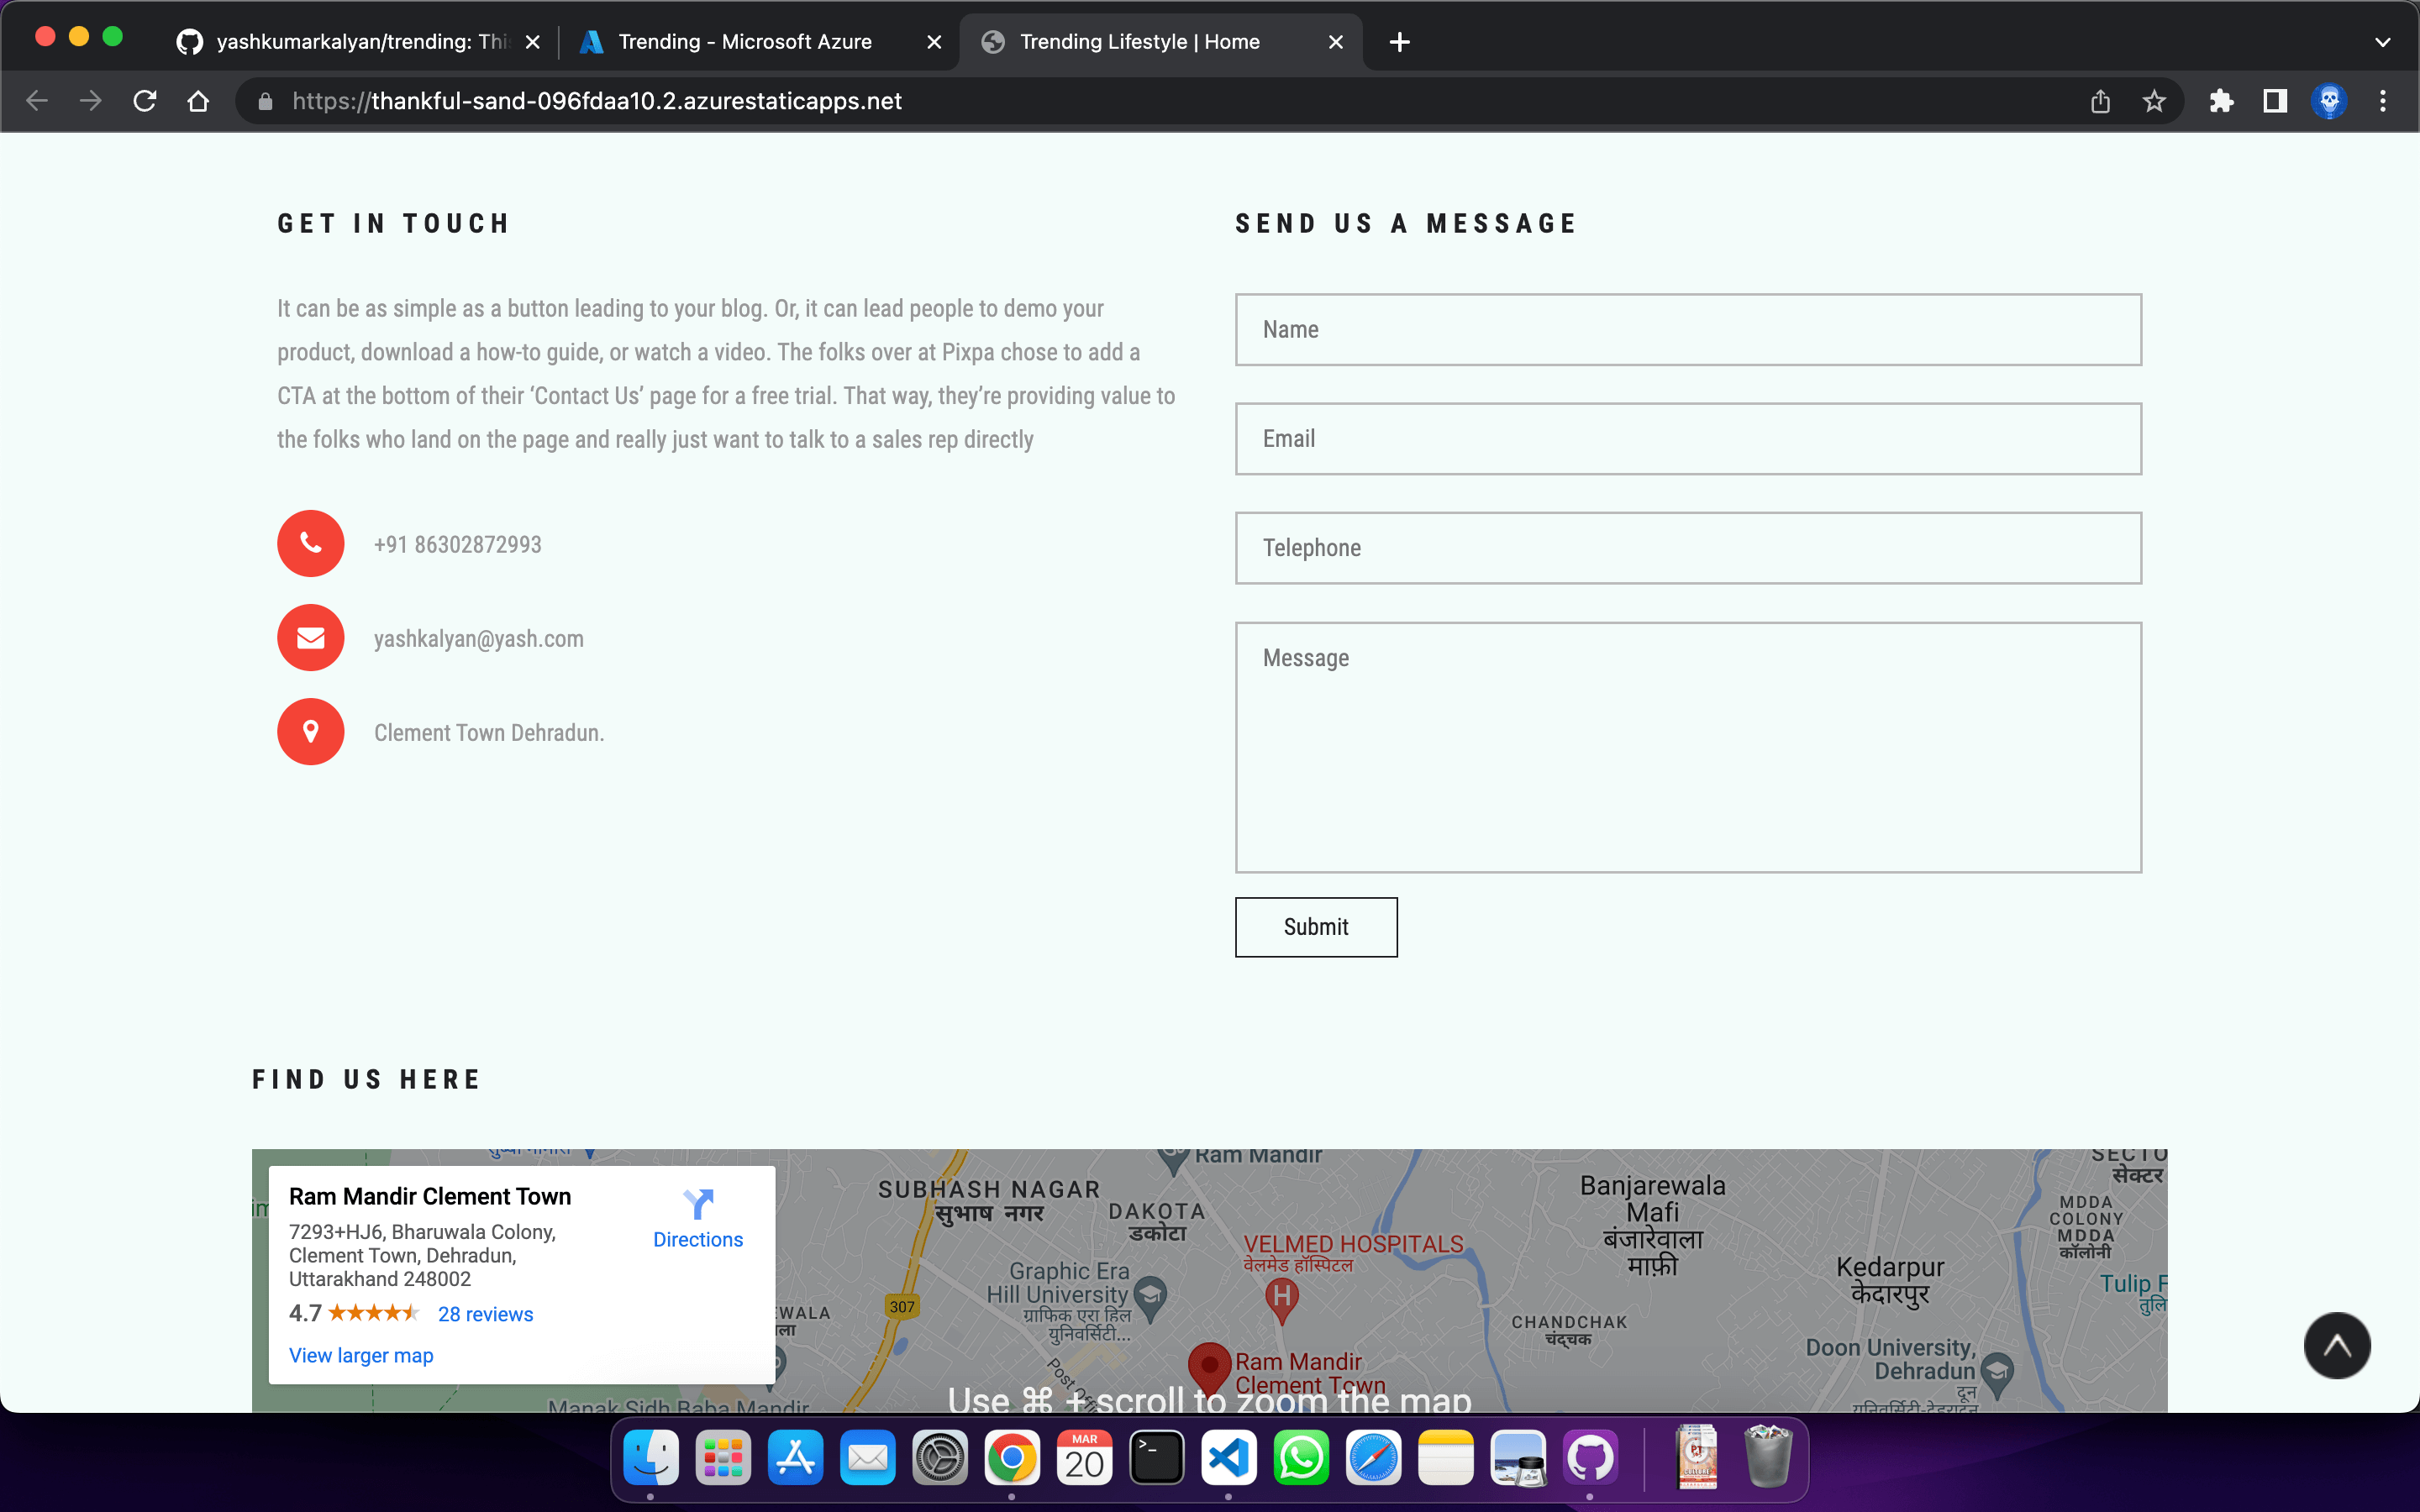Click into the Message text area
The image size is (2420, 1512).
click(x=1688, y=747)
